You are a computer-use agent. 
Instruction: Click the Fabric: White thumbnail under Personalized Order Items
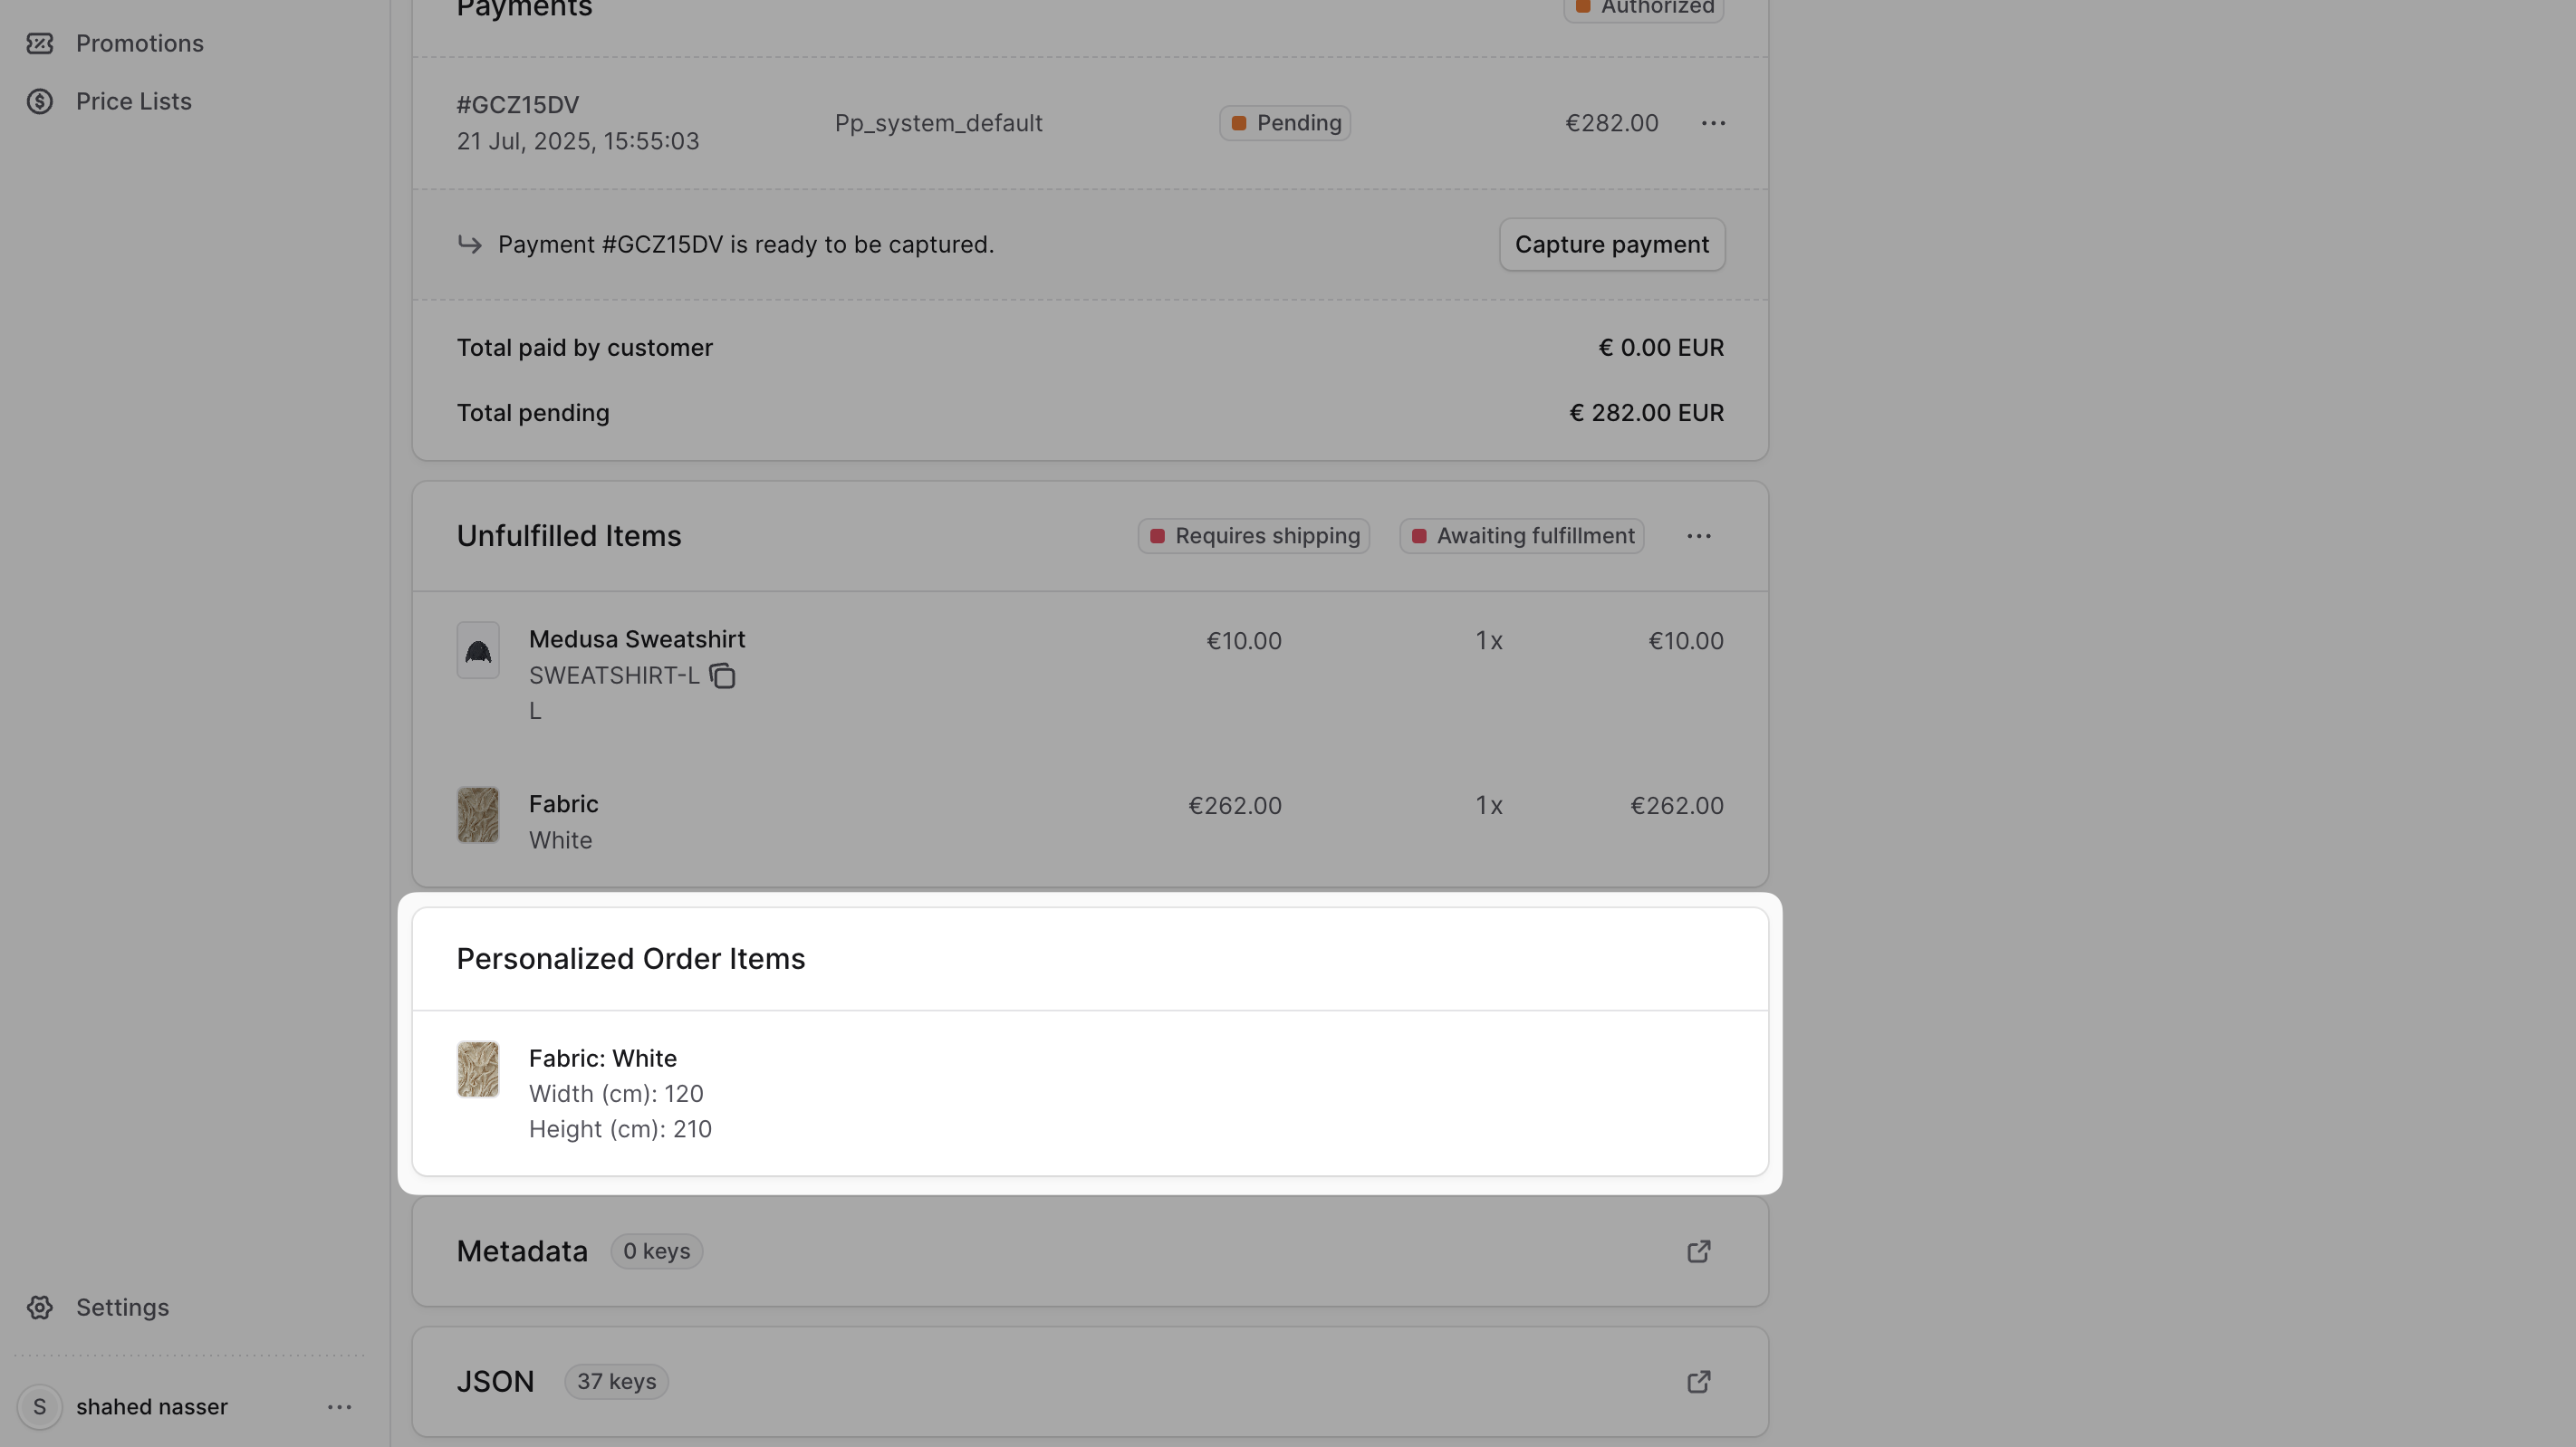tap(477, 1069)
